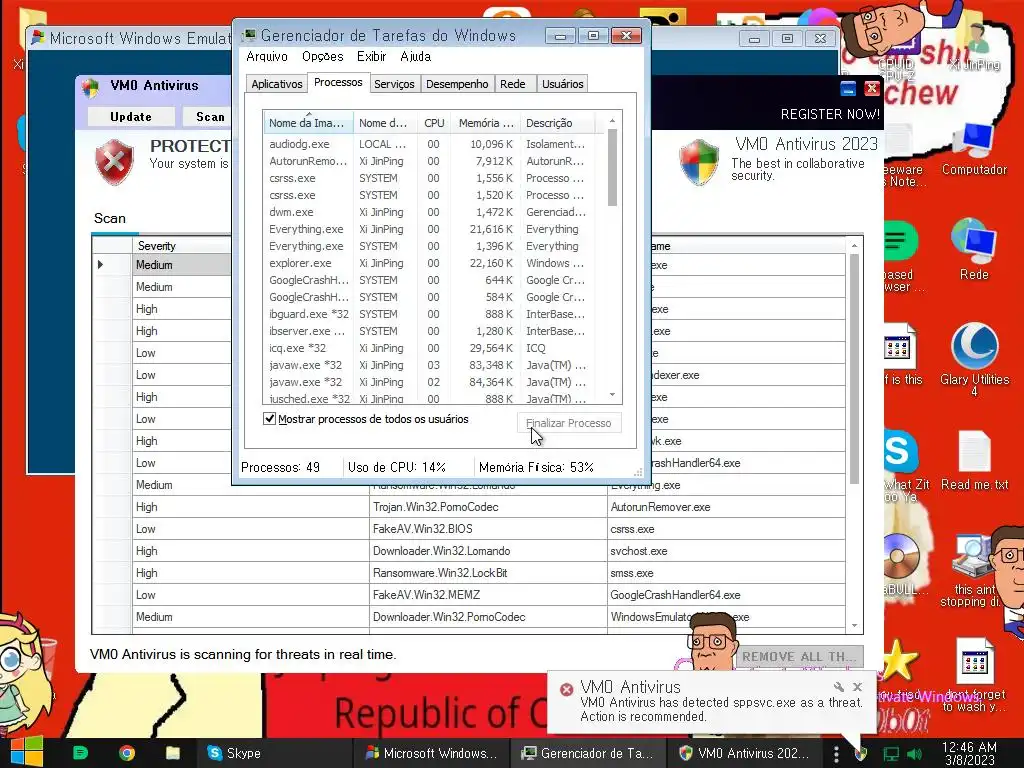Click REMOVE ALL THREATS button
This screenshot has width=1024, height=768.
[798, 656]
